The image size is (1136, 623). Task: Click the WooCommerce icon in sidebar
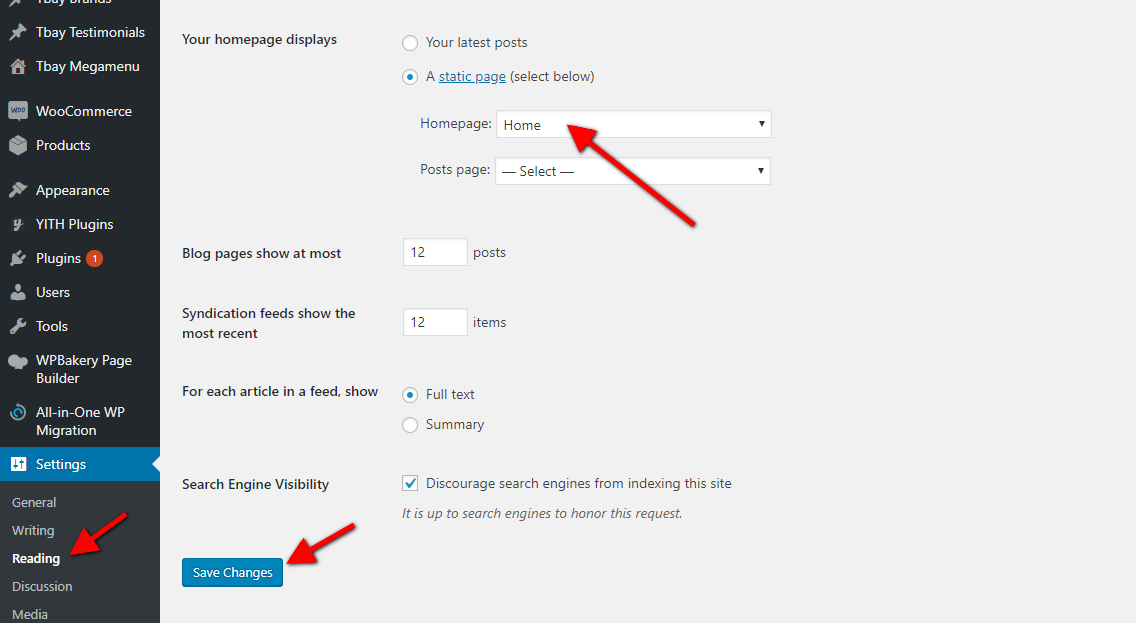17,111
